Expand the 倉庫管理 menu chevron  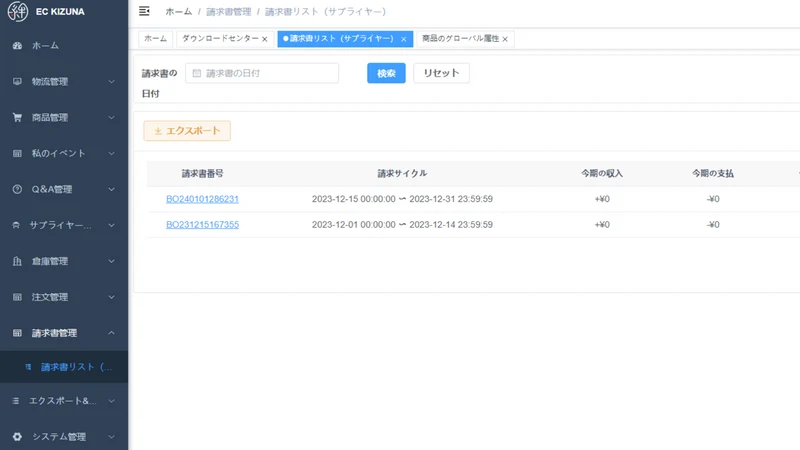[111, 261]
